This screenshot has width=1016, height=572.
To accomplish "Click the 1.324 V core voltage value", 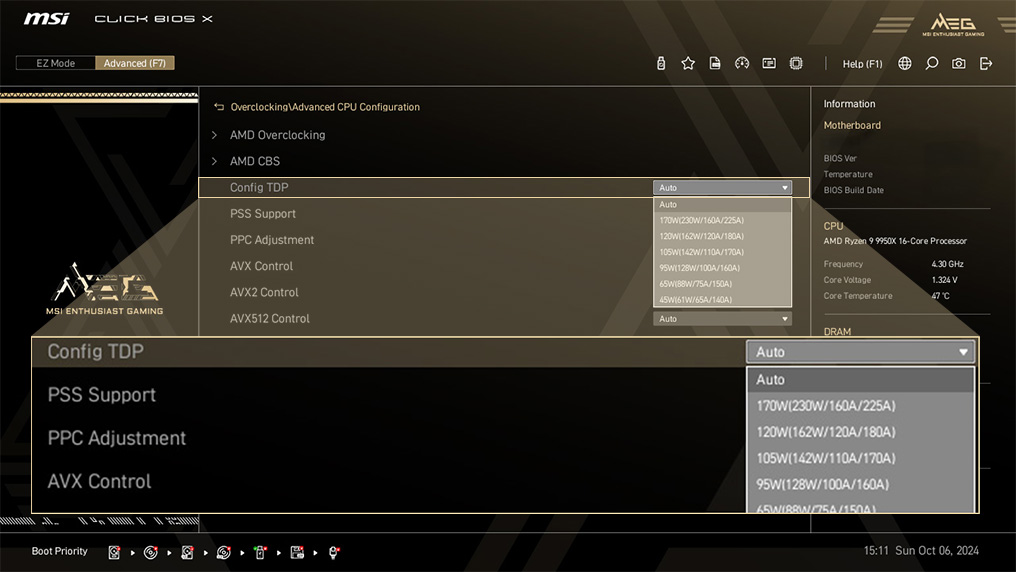I will click(x=944, y=280).
